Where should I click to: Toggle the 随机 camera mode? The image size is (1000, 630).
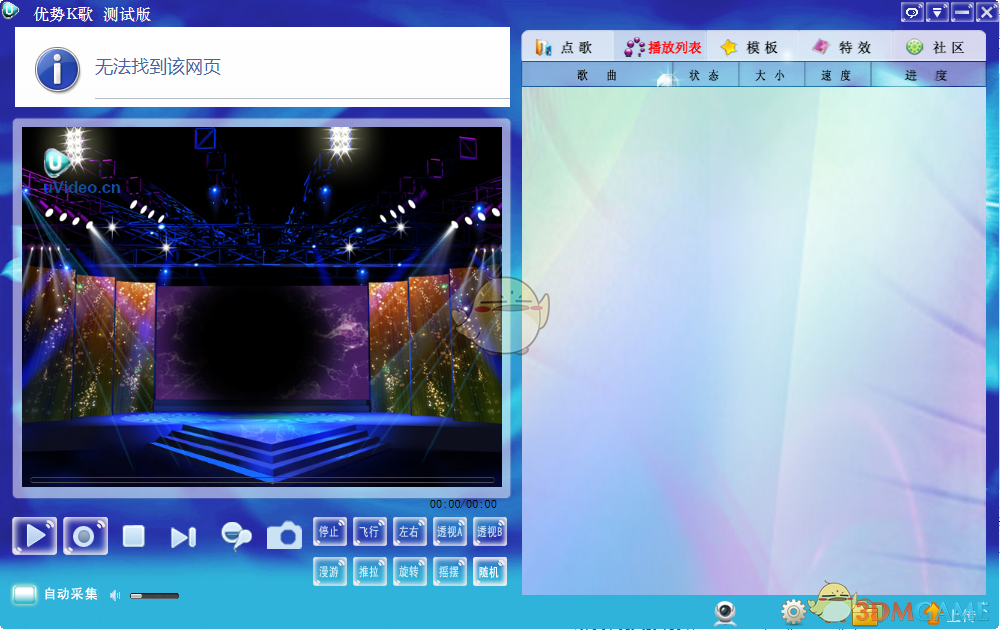[489, 572]
